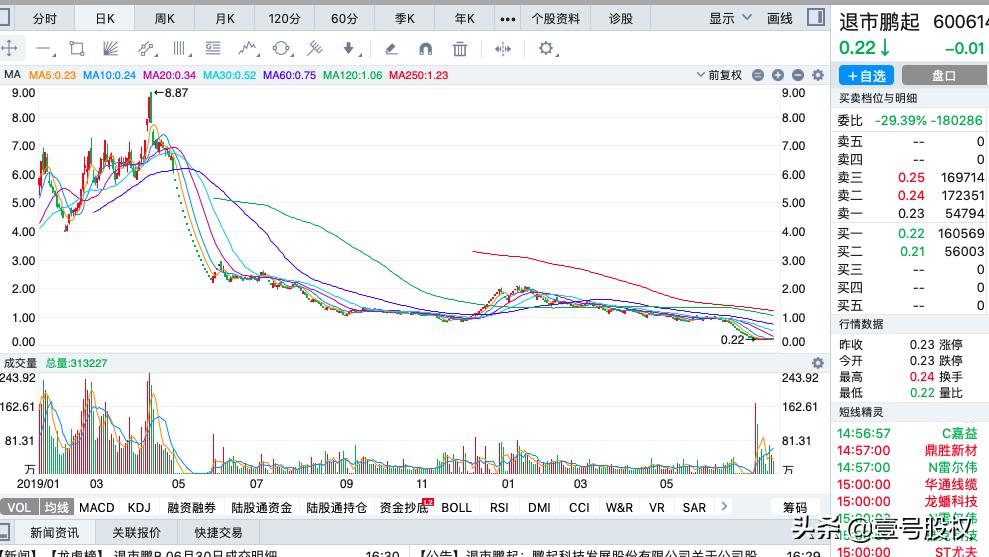Select the CCI indicator
This screenshot has width=989, height=557.
(579, 507)
